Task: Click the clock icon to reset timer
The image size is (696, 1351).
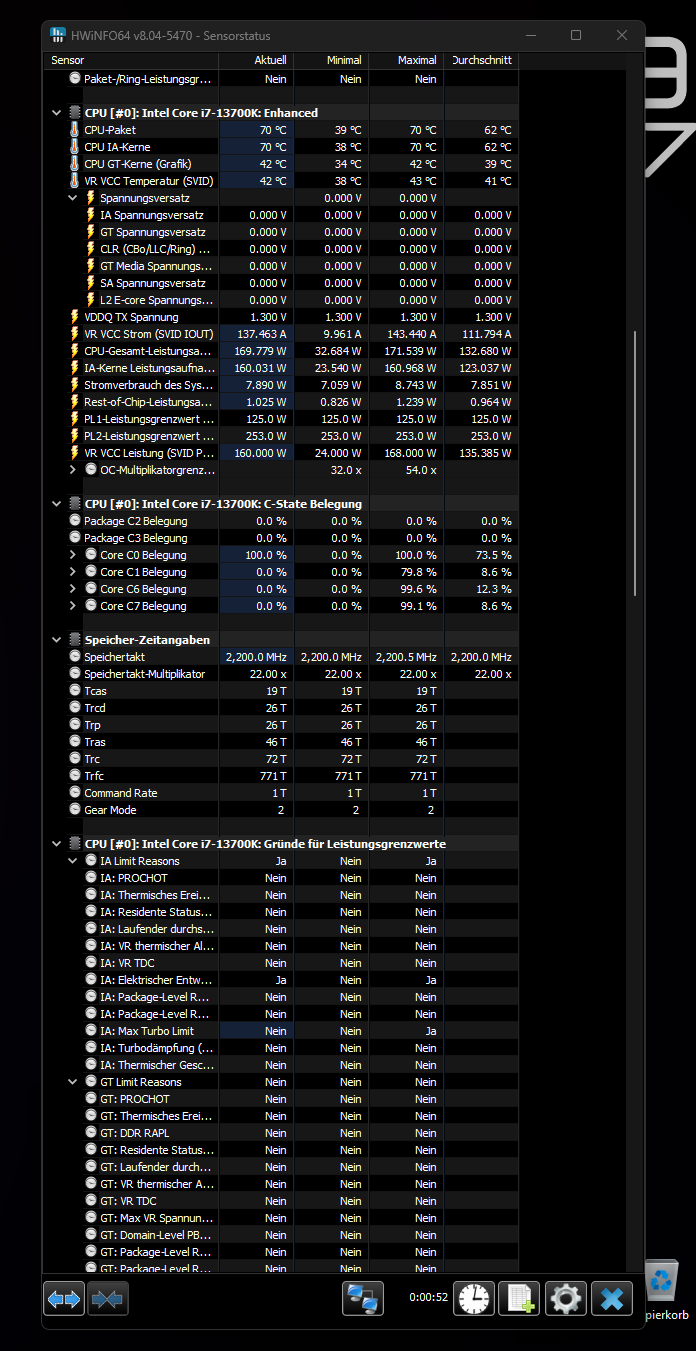Action: point(474,1298)
